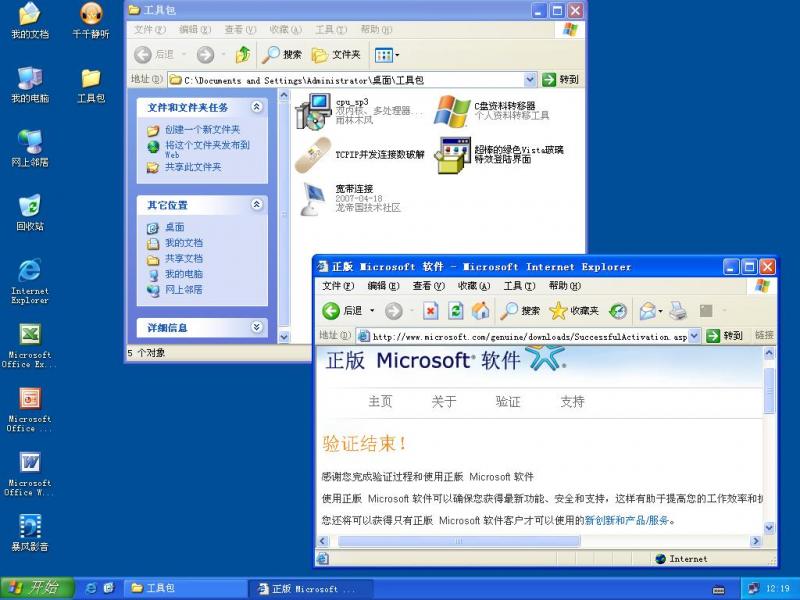Toggle 文件夹 pane in 工具包 toolbar
This screenshot has height=600, width=800.
pos(336,55)
